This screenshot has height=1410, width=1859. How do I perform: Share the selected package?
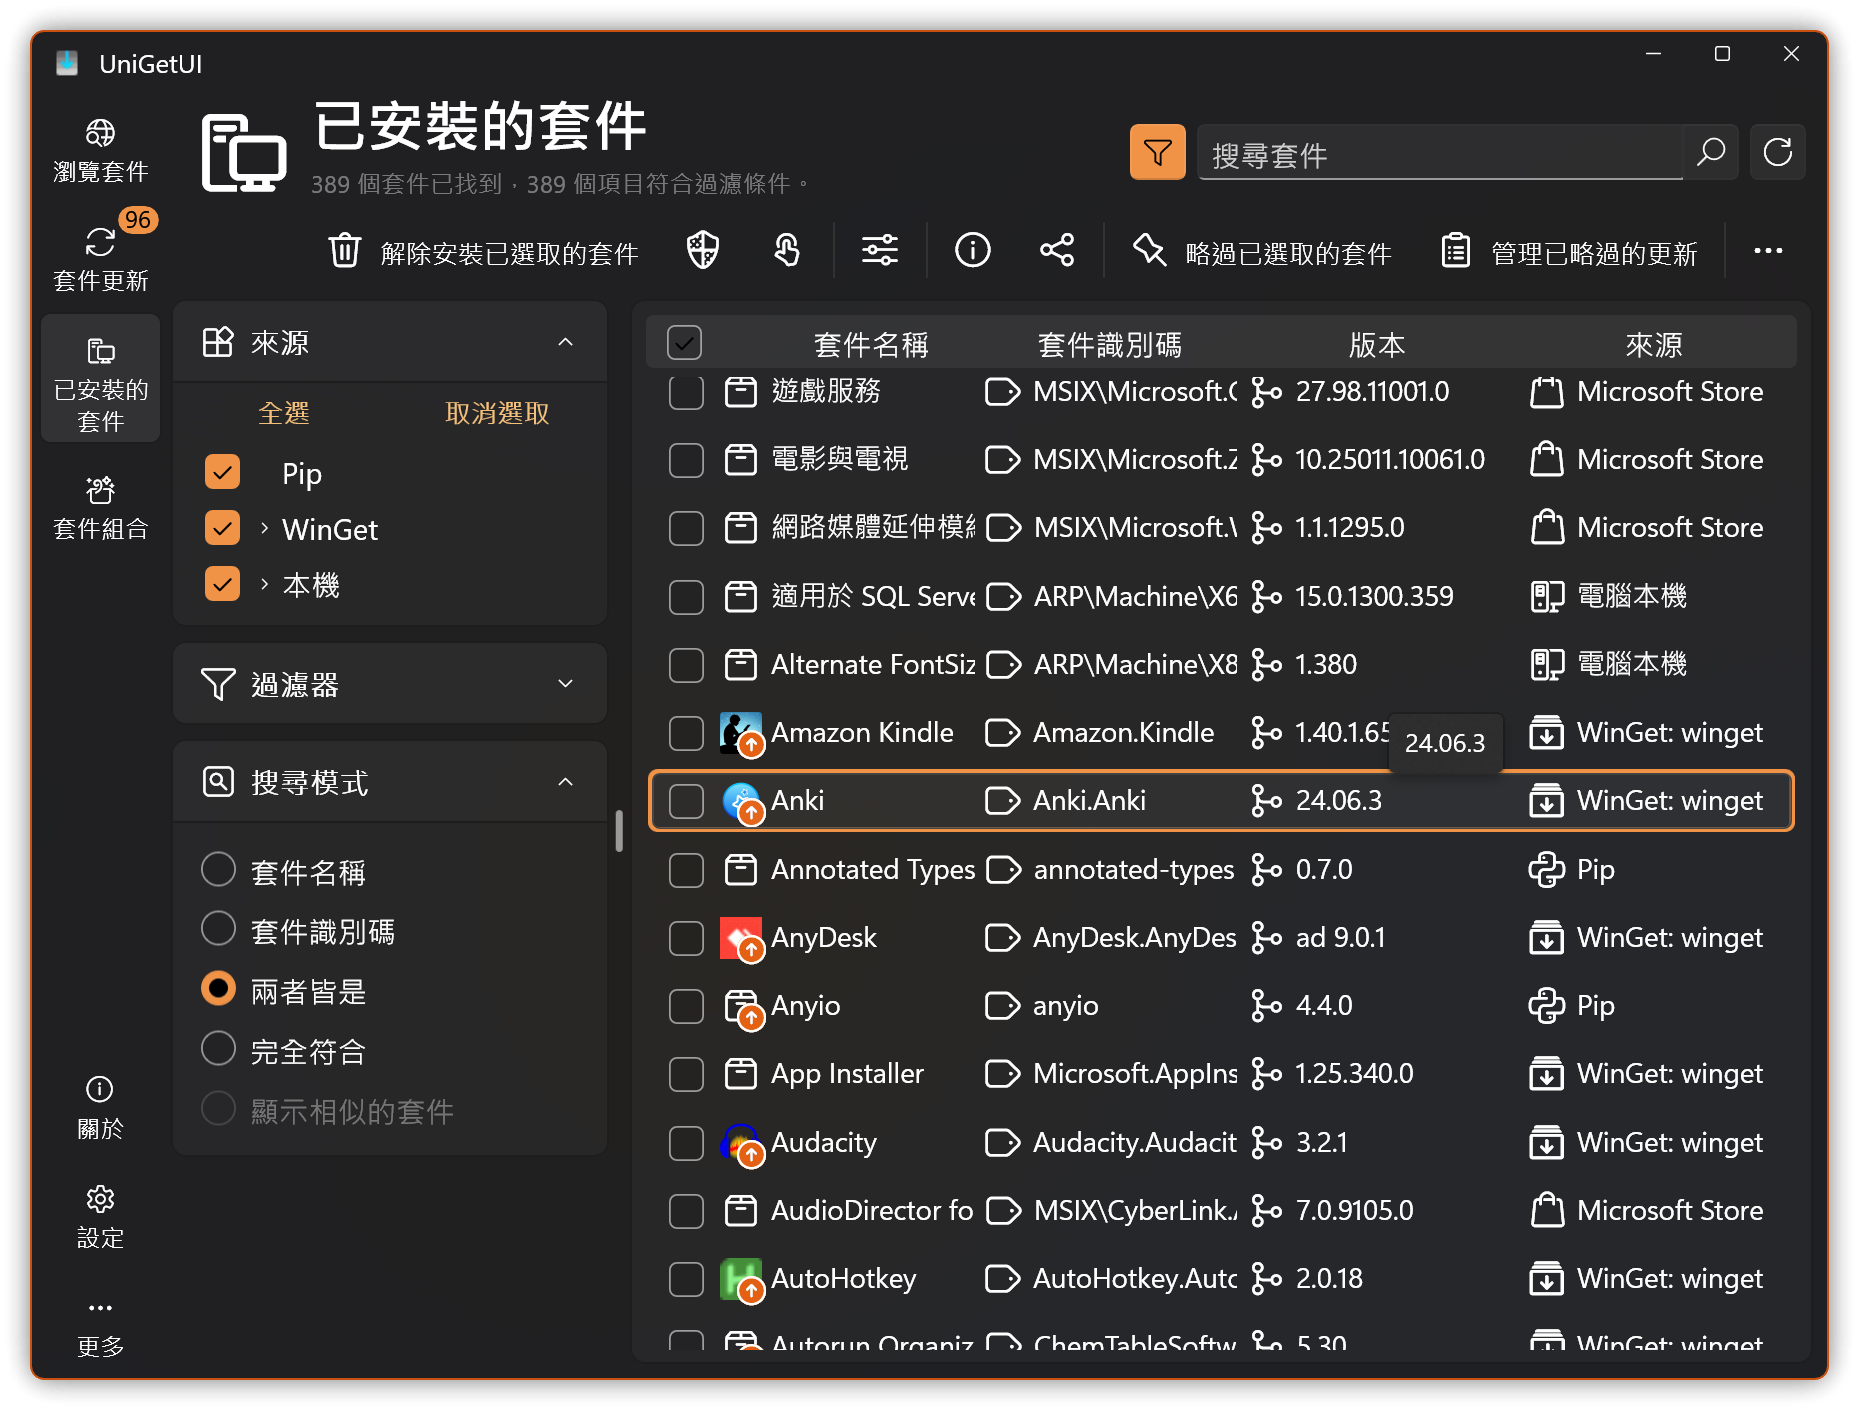[1057, 250]
